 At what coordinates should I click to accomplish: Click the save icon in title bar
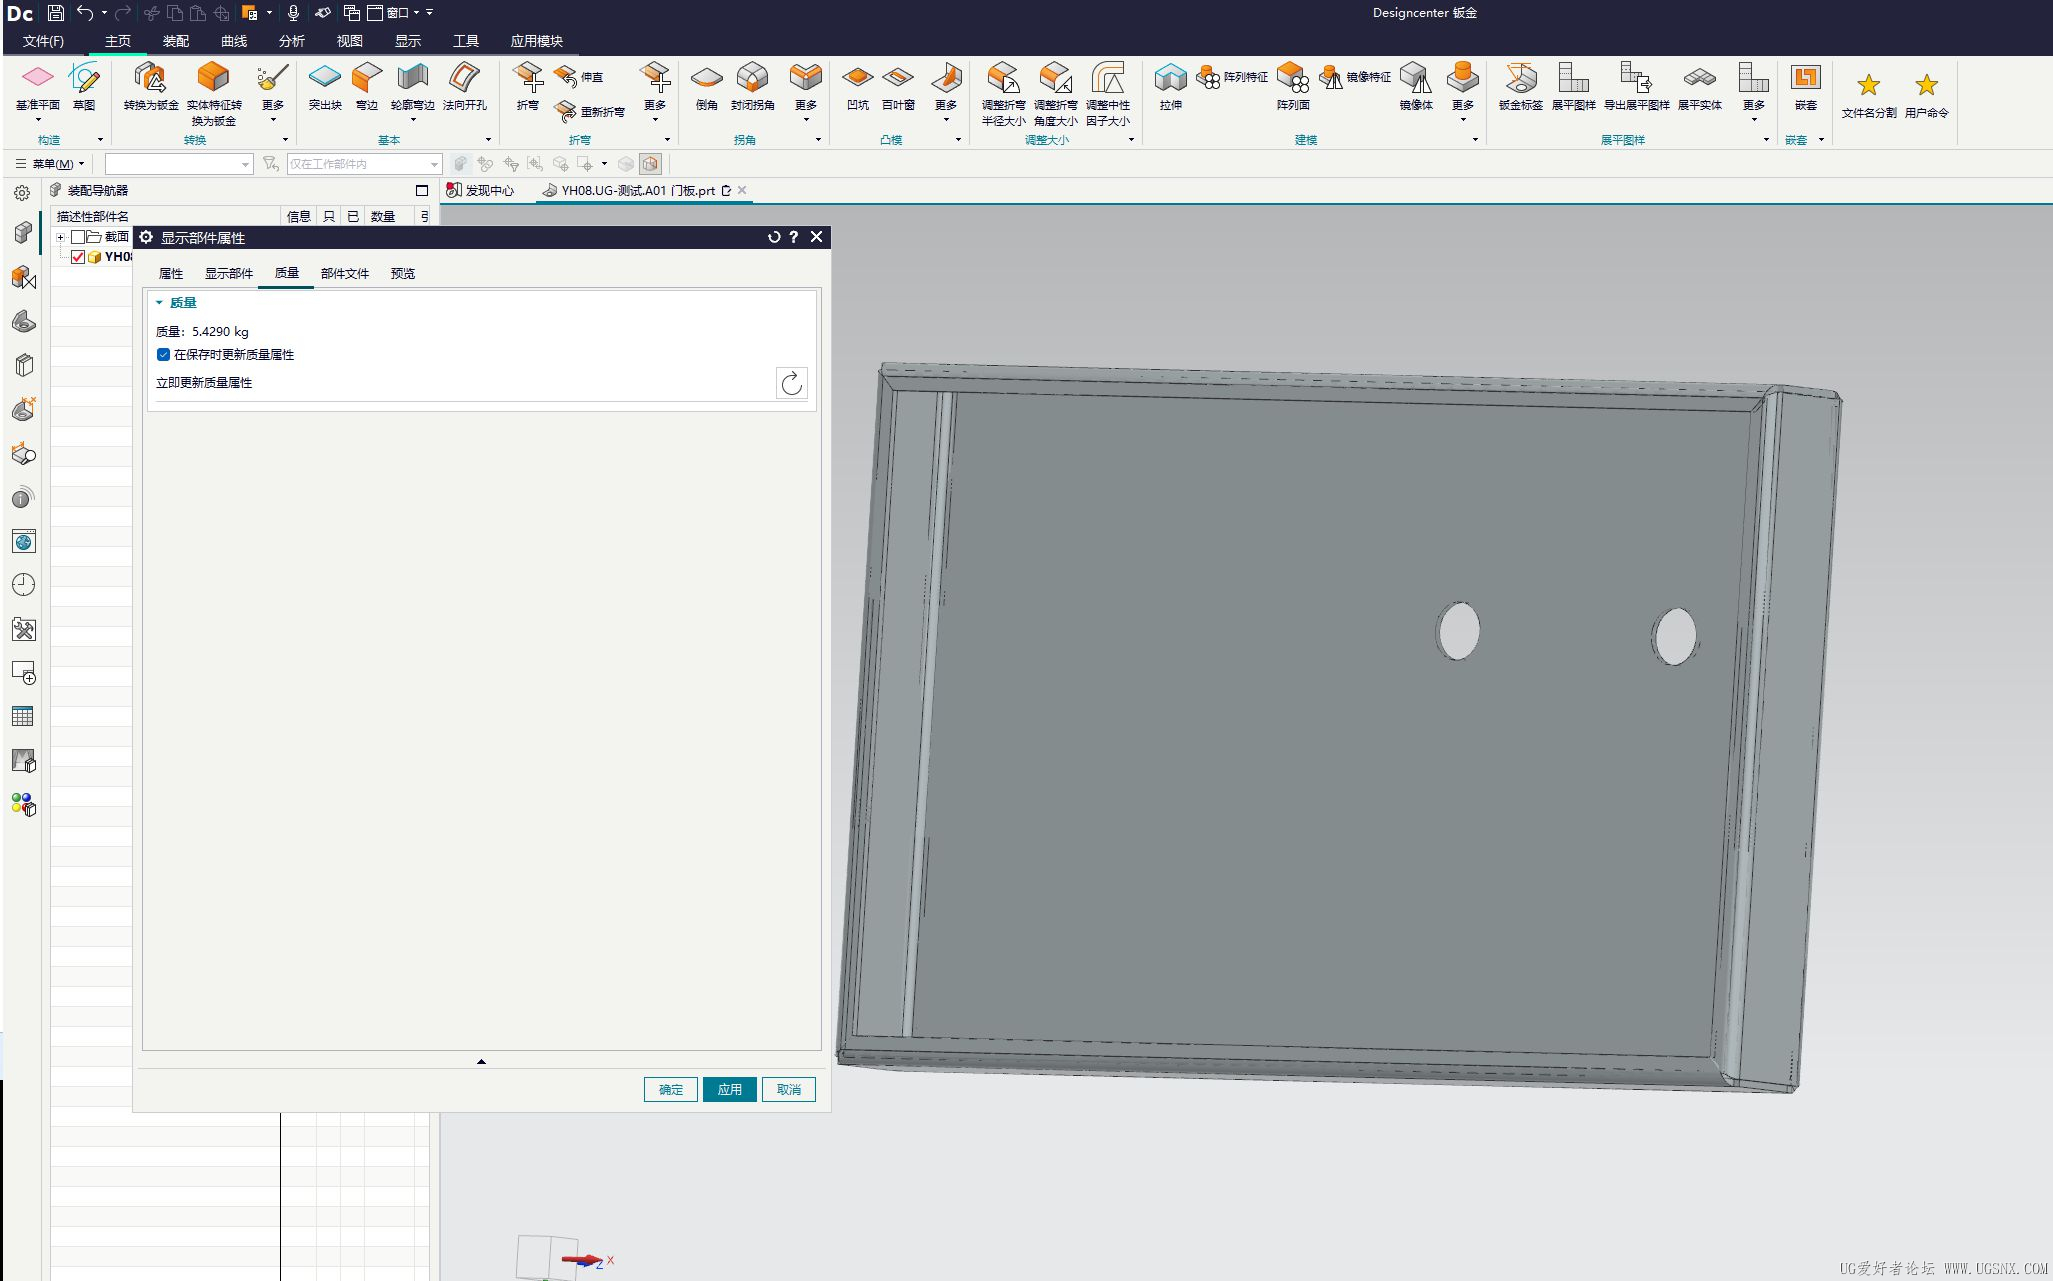coord(56,13)
